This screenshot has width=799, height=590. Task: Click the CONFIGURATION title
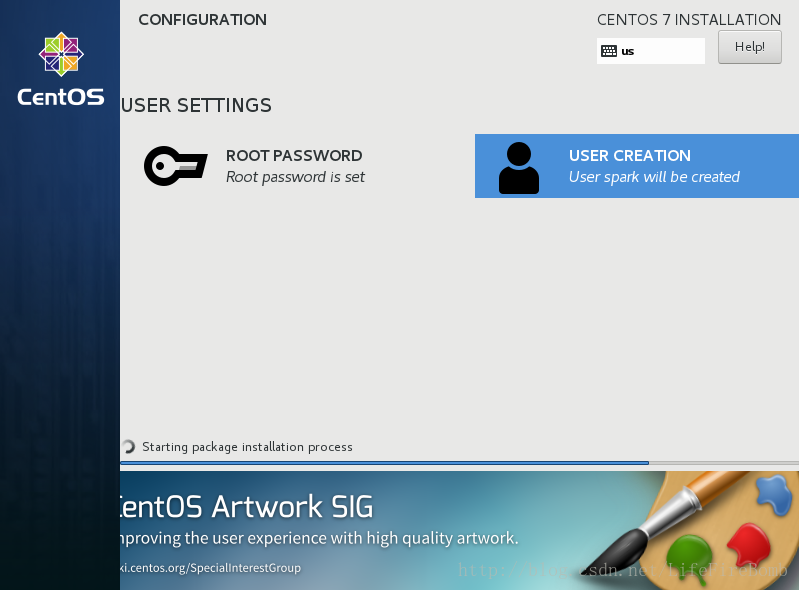(203, 19)
